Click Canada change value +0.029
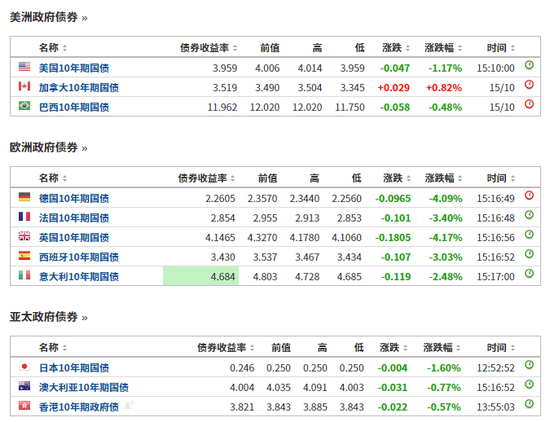The image size is (550, 422). point(393,88)
